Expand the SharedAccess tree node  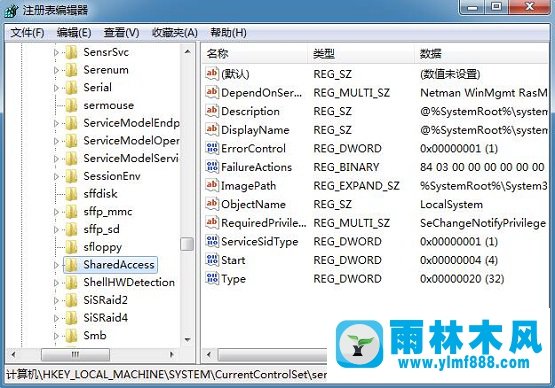coord(56,265)
